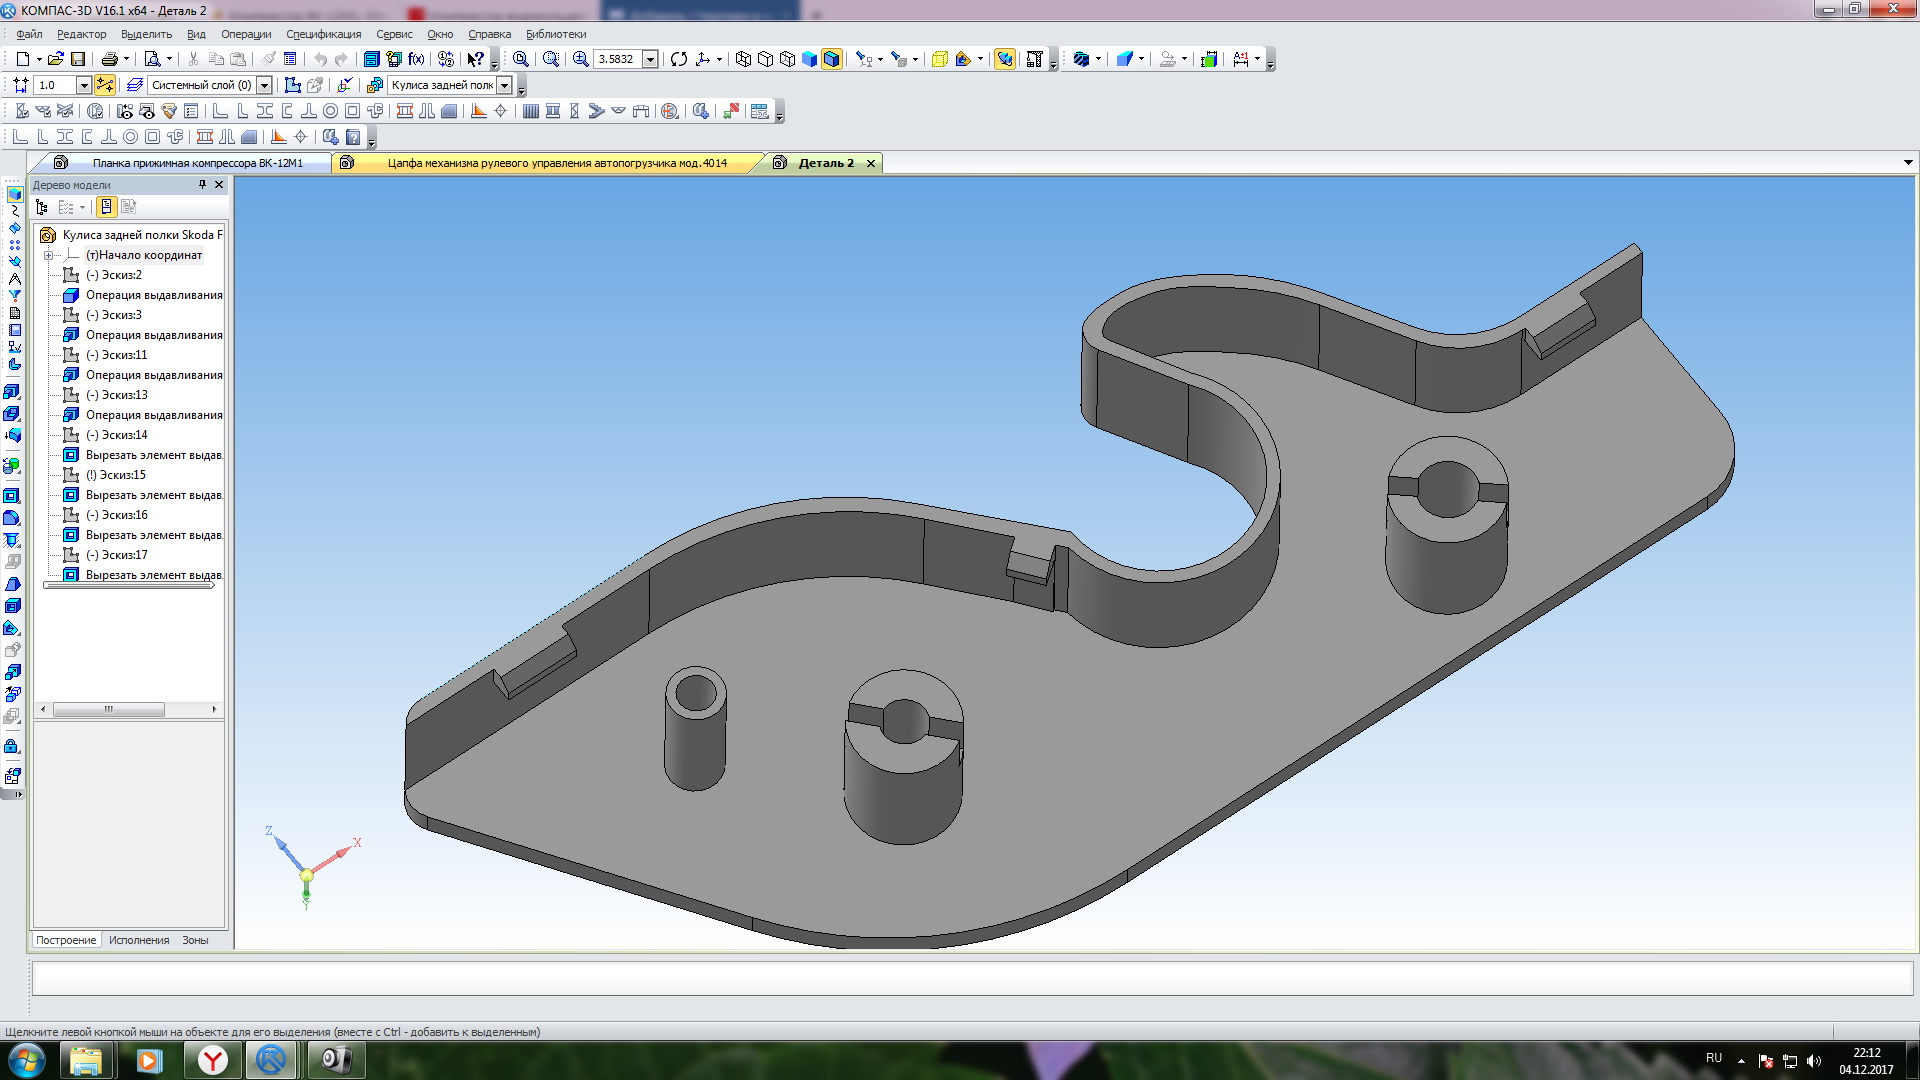Save the part with the floppy disk icon

coord(78,59)
